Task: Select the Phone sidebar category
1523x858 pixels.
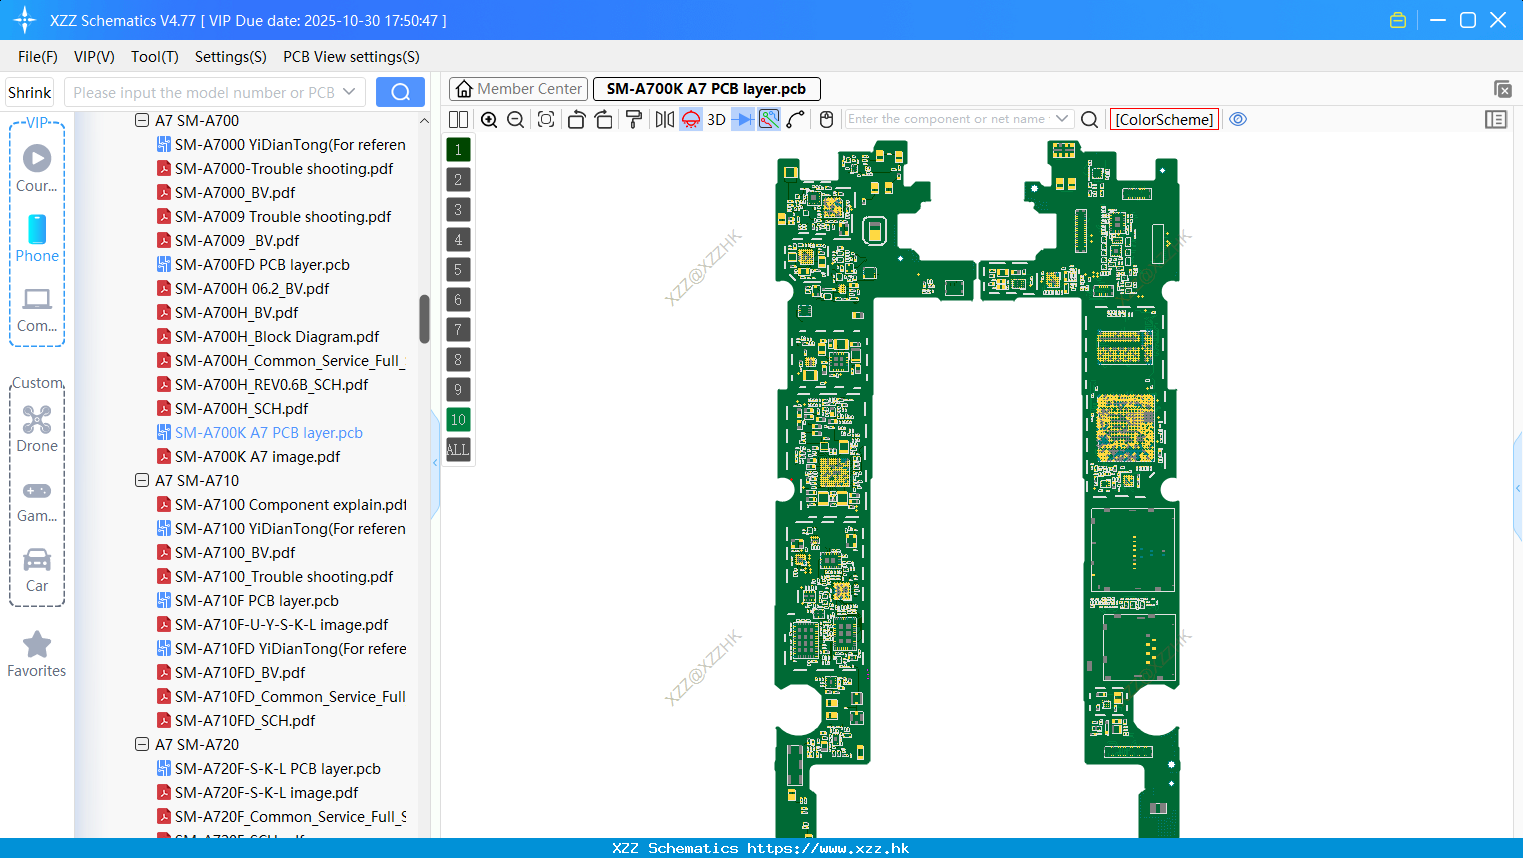Action: click(37, 238)
